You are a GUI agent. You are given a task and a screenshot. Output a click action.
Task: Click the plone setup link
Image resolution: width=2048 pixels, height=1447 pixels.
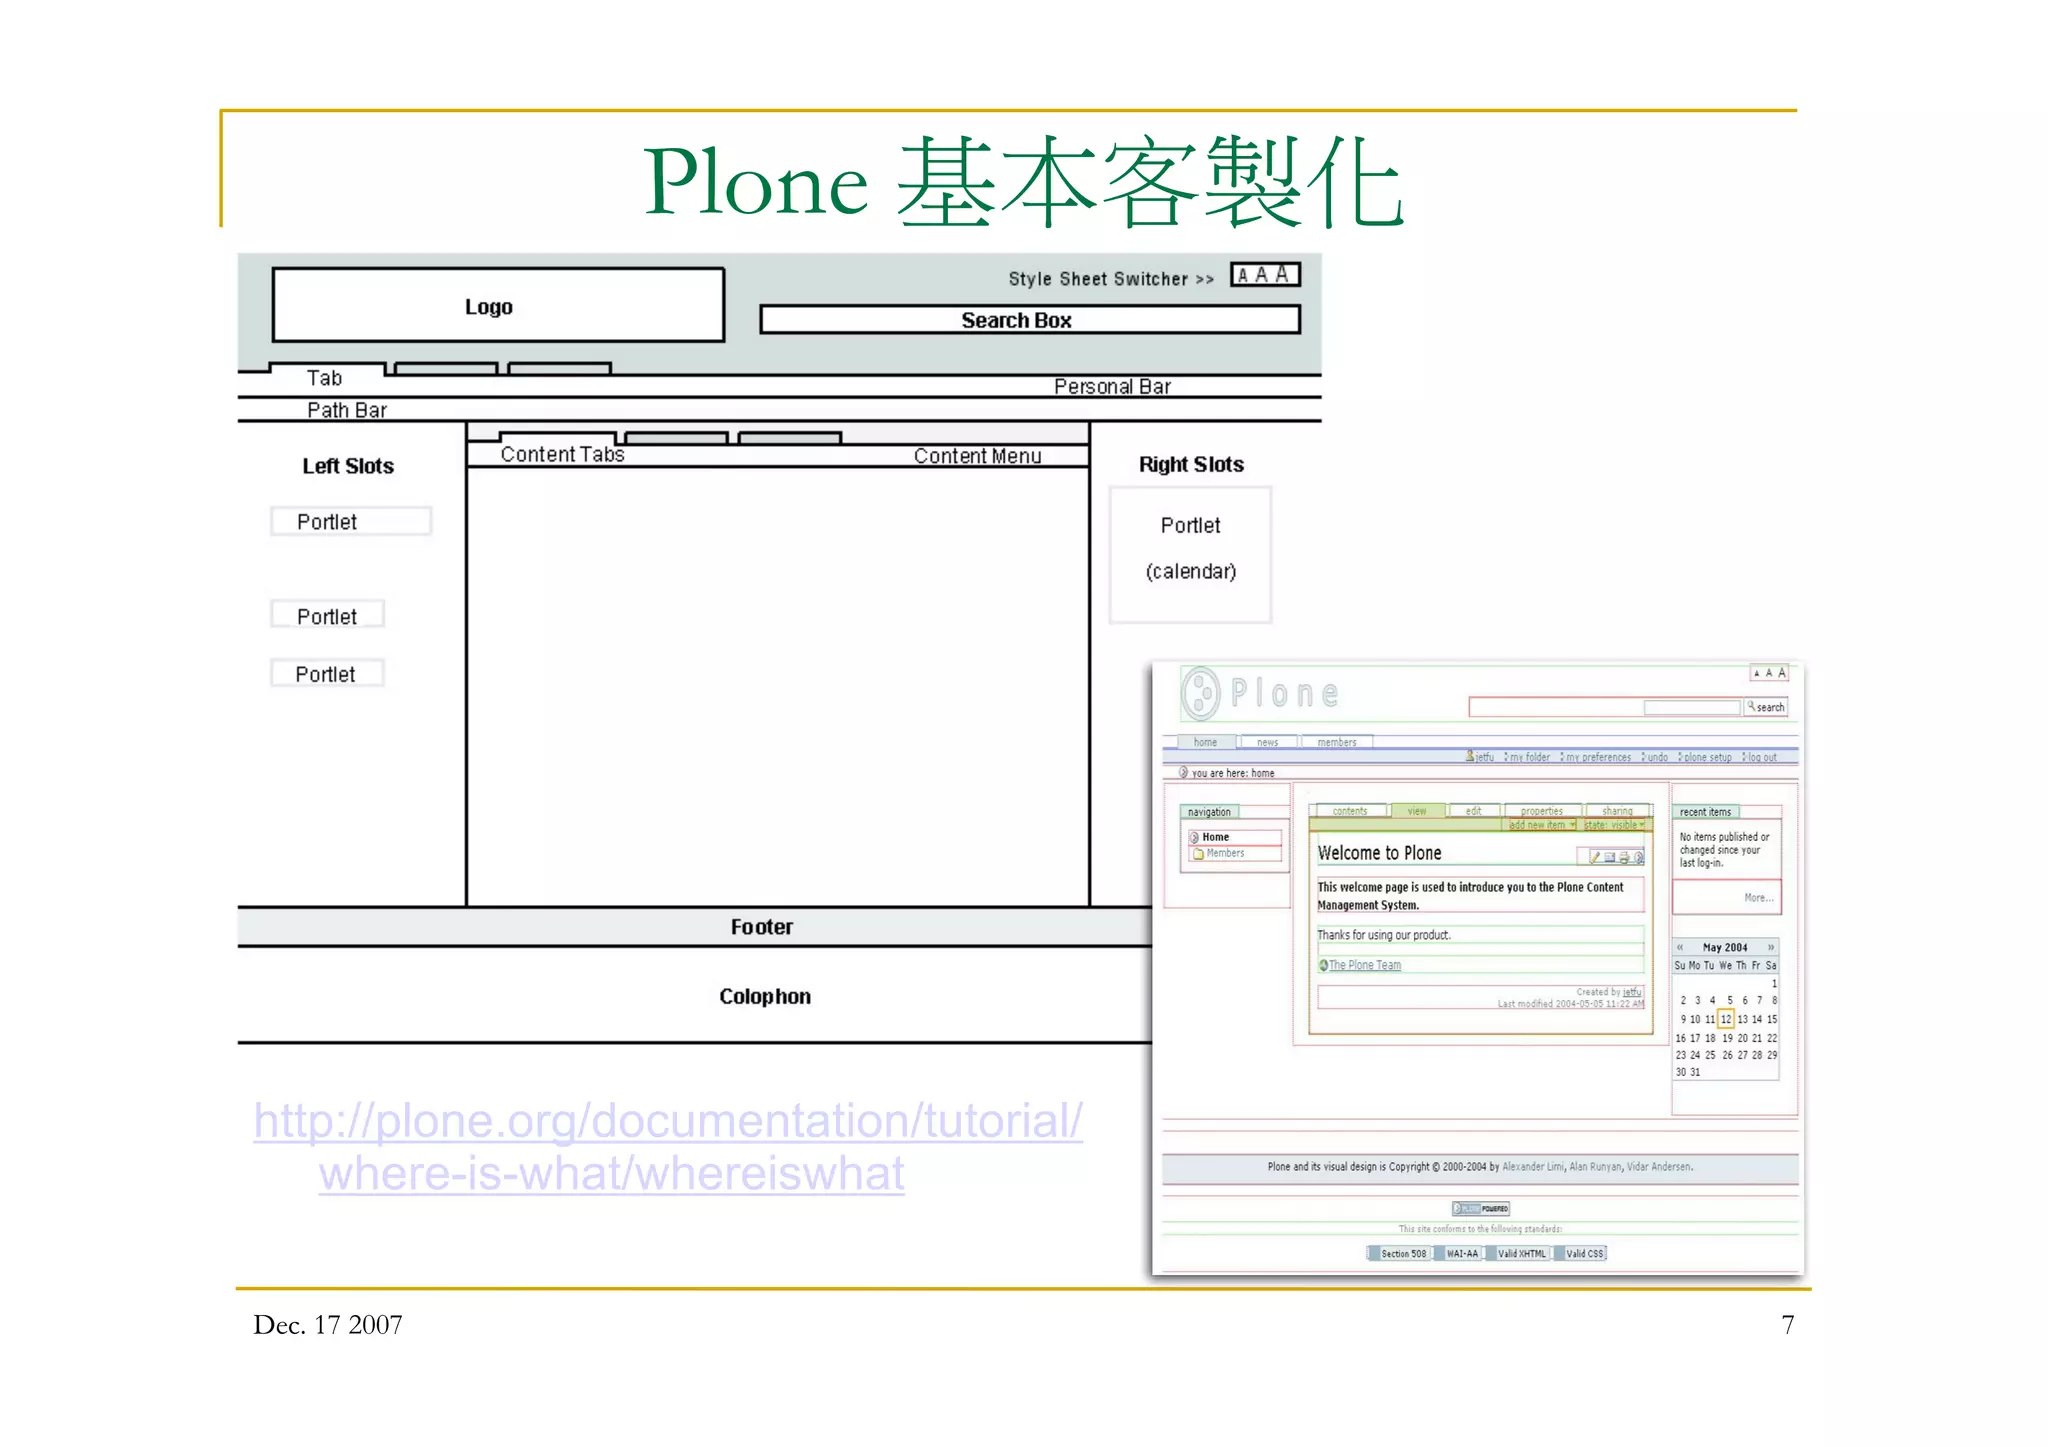click(1706, 757)
